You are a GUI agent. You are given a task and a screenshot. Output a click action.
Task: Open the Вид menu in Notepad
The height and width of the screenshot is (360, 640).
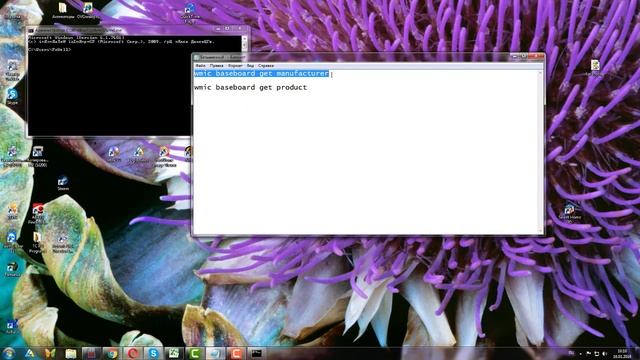tap(250, 65)
